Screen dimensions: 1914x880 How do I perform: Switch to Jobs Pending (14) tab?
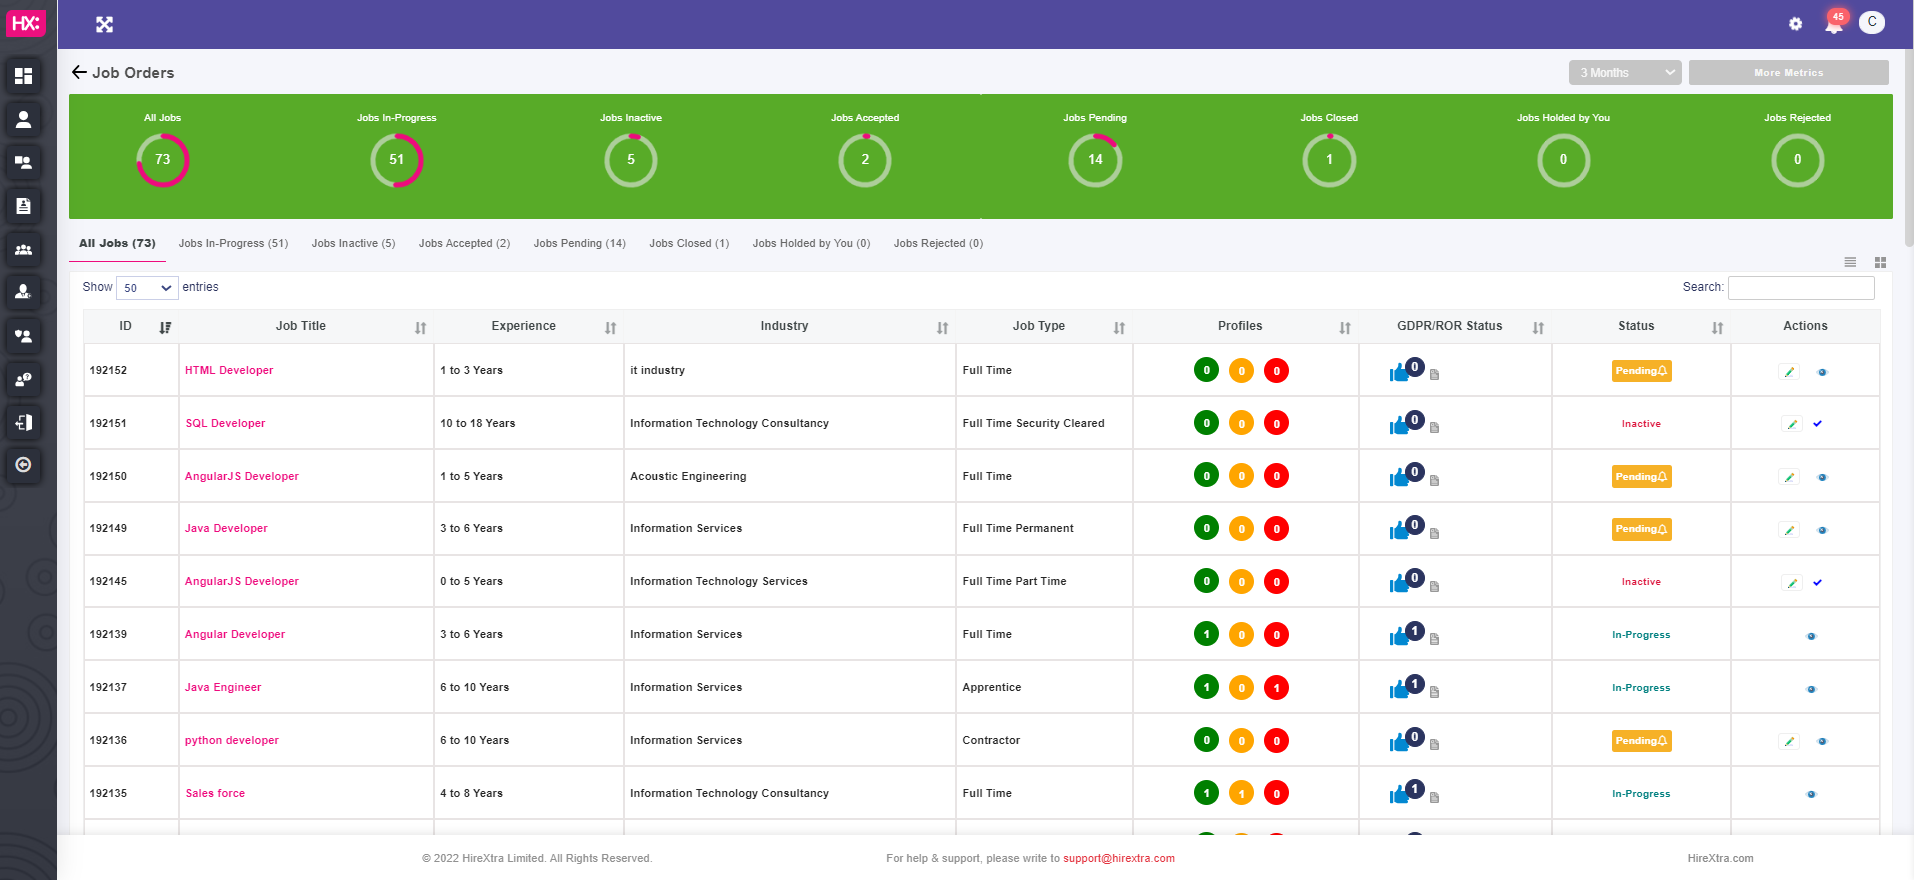pos(579,243)
